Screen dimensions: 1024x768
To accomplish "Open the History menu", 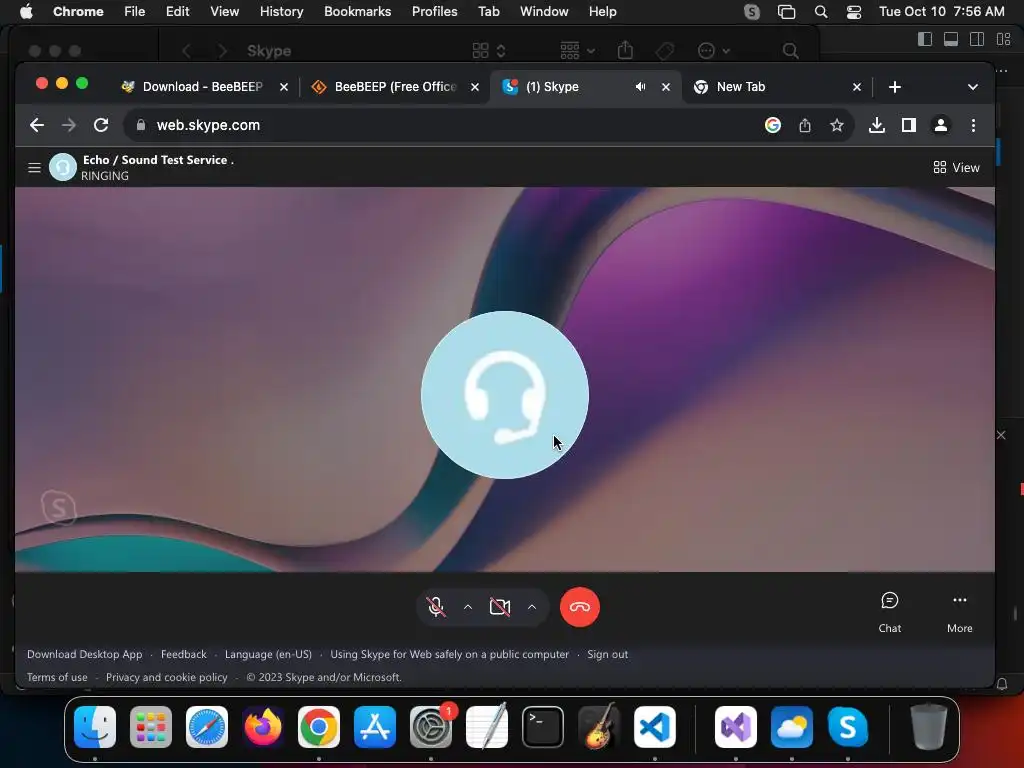I will pos(281,12).
